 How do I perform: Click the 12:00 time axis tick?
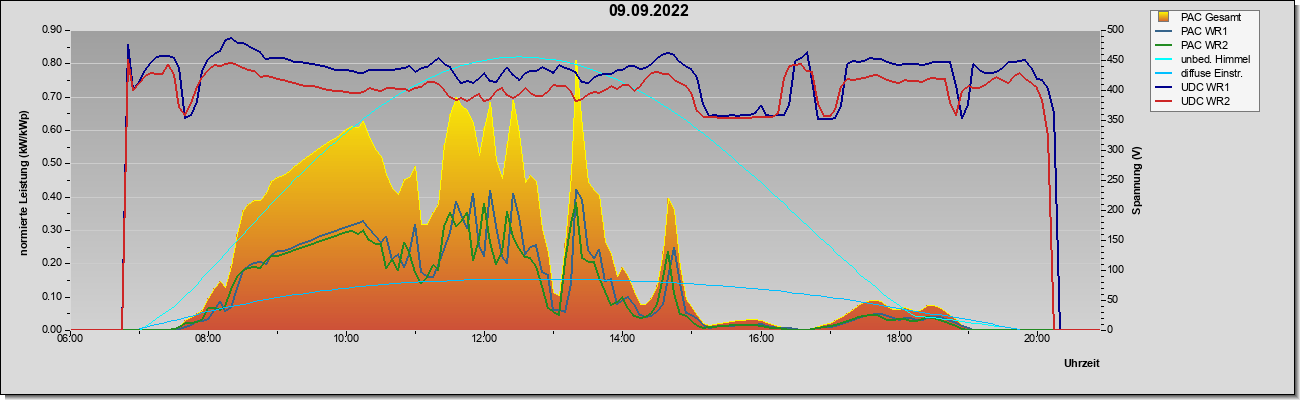click(x=484, y=338)
